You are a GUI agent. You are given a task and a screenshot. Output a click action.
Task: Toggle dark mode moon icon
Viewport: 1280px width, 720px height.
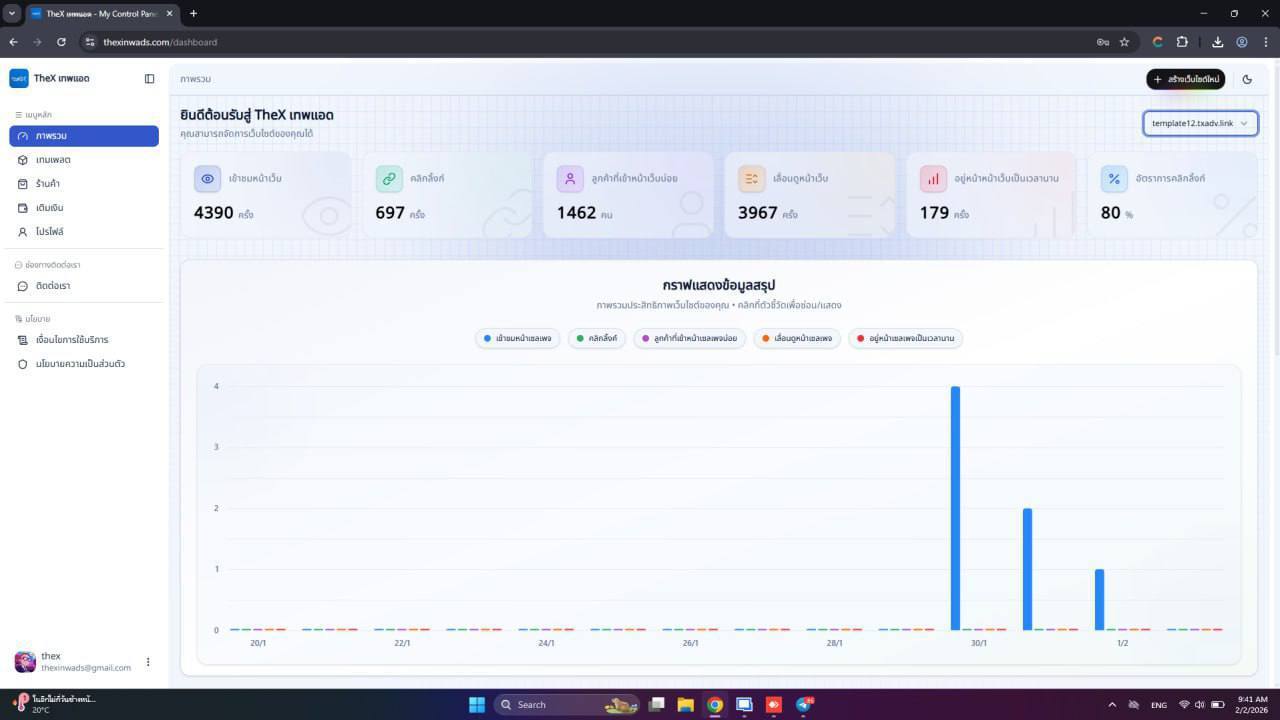[1247, 79]
